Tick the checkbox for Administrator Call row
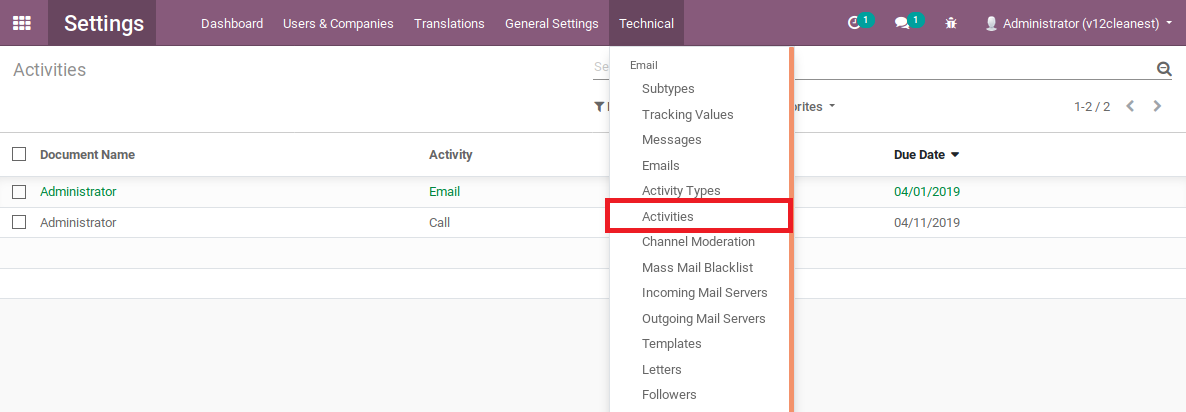1186x412 pixels. pyautogui.click(x=19, y=222)
